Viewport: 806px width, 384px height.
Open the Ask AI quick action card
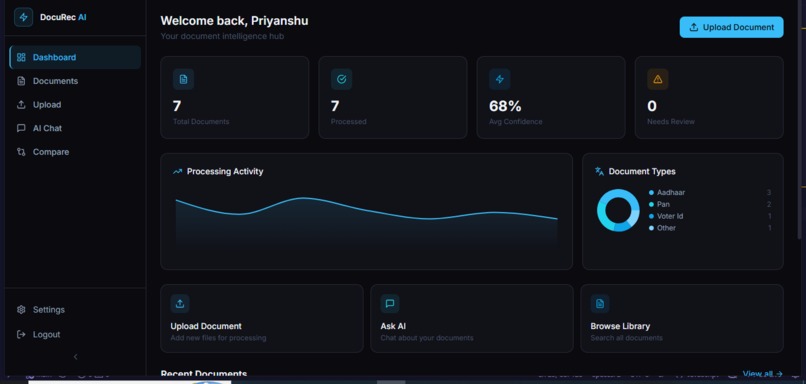tap(472, 318)
